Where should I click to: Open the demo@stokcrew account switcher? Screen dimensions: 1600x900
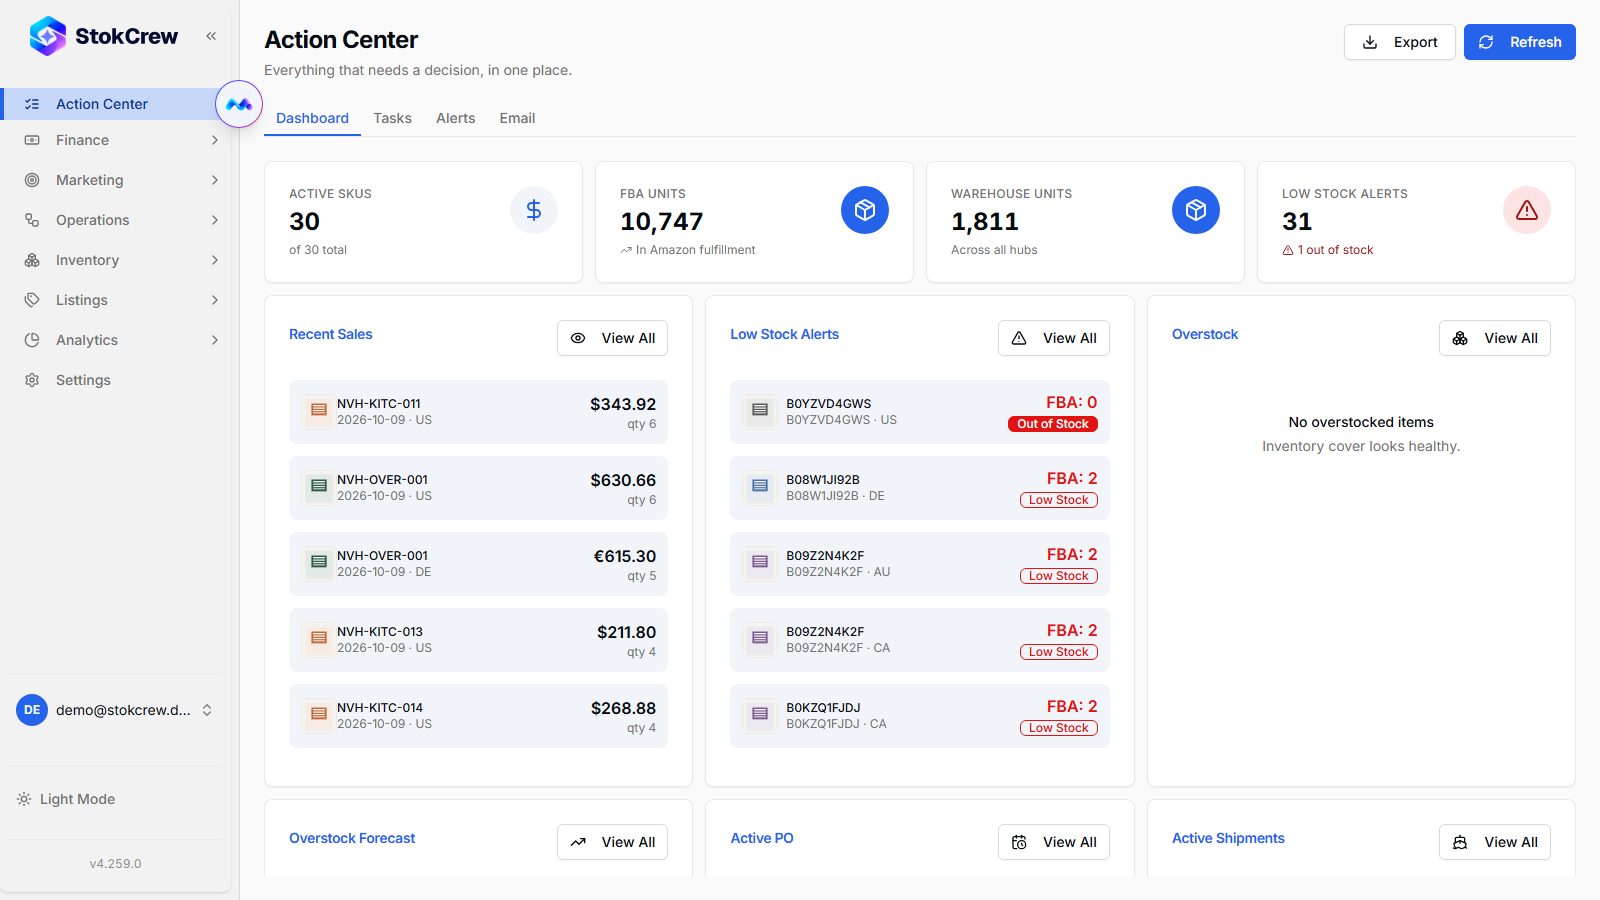[115, 710]
